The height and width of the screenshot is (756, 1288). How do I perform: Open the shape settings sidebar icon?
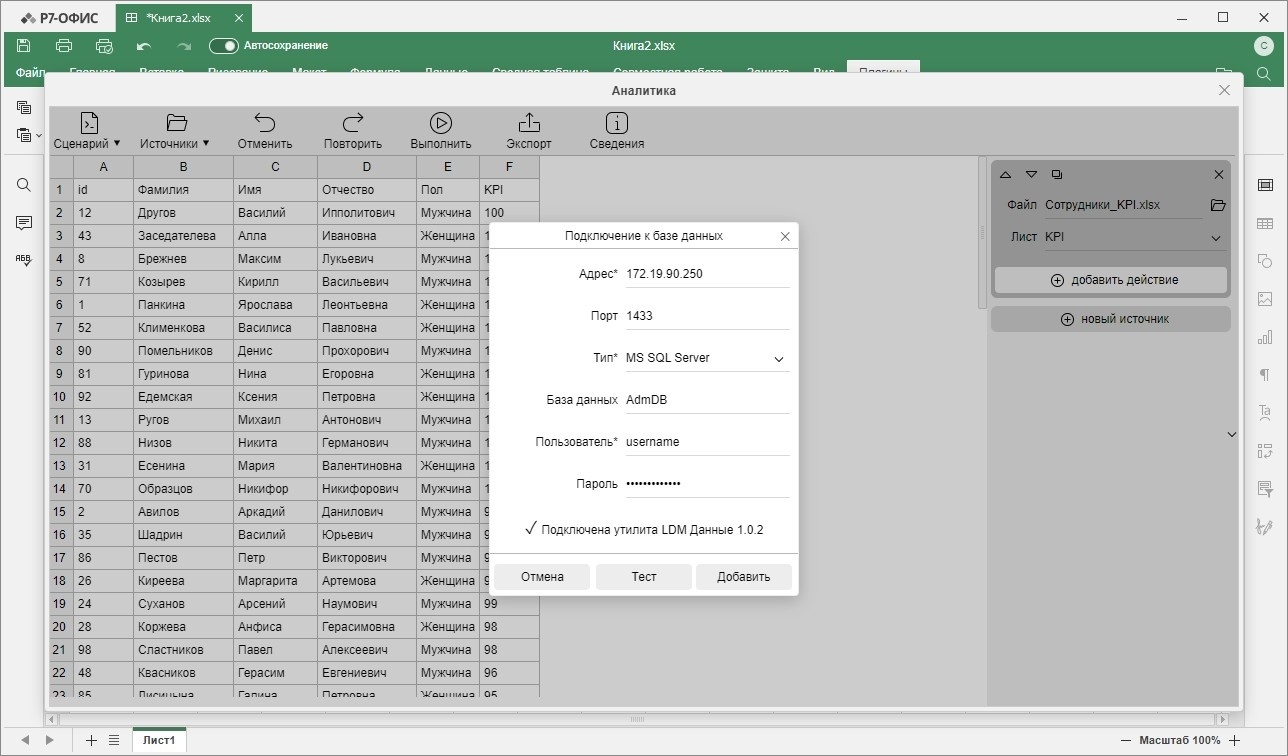(1265, 261)
